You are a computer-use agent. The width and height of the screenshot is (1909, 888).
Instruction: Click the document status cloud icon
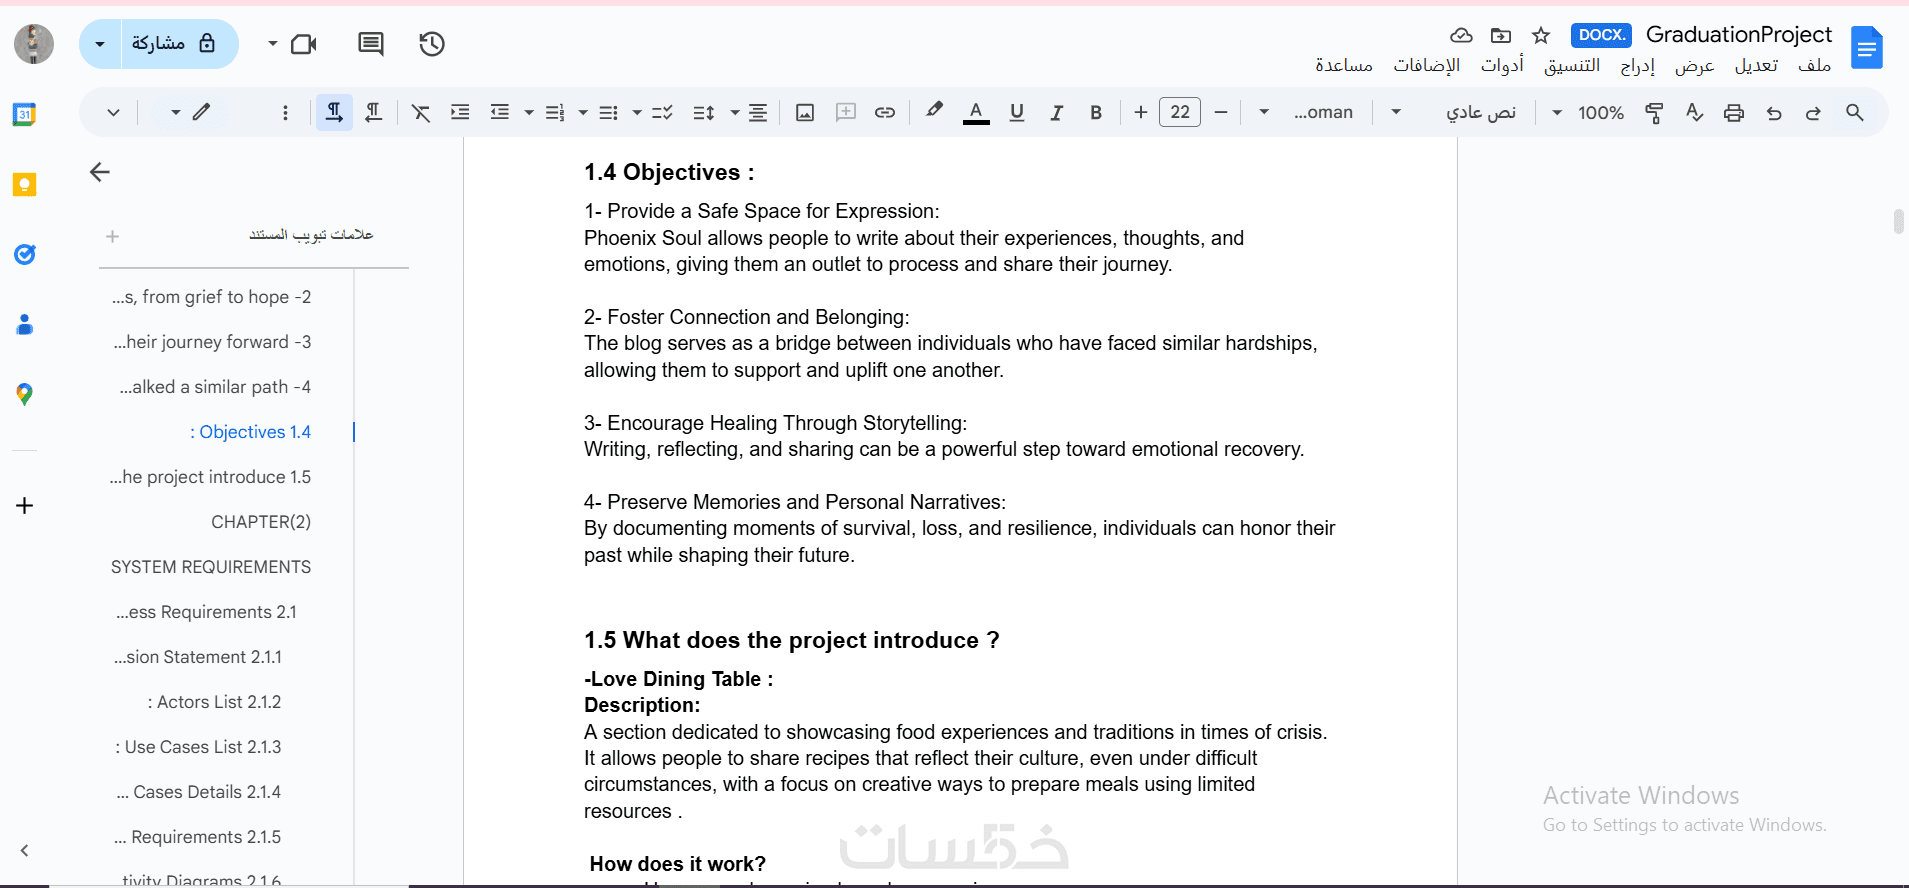[1461, 36]
